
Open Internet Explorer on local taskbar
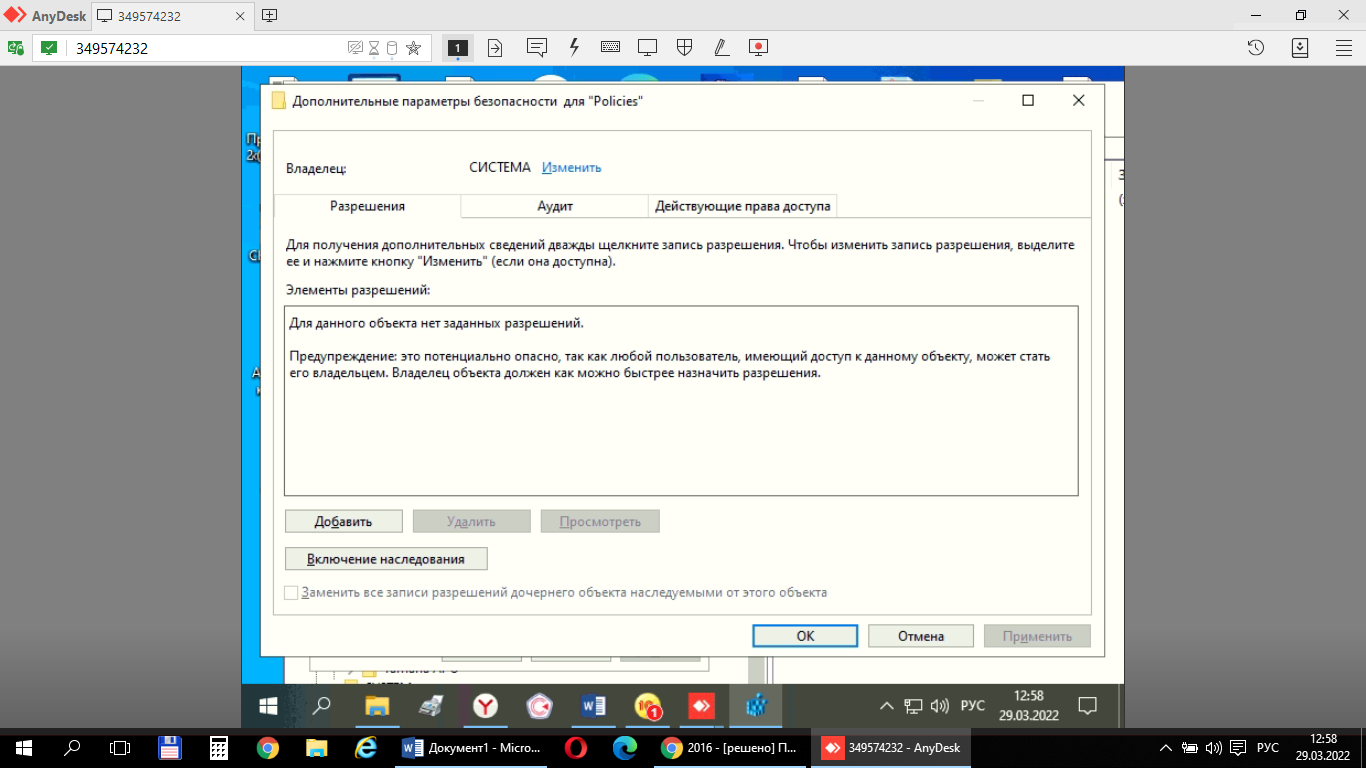pos(365,747)
